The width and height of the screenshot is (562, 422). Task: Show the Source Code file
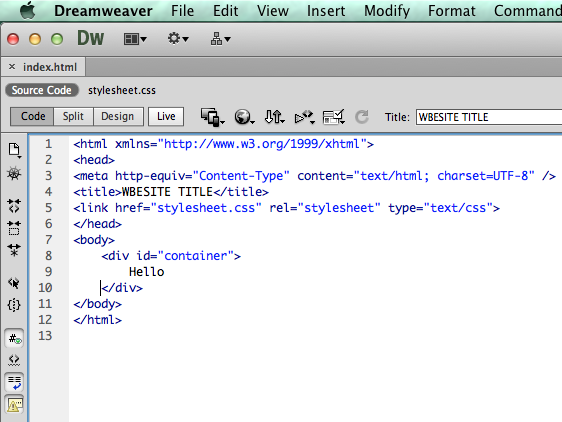pyautogui.click(x=42, y=90)
